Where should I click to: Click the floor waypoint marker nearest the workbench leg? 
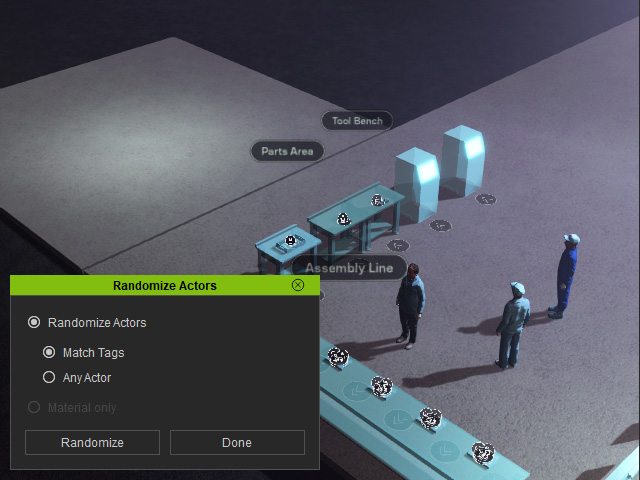(398, 245)
